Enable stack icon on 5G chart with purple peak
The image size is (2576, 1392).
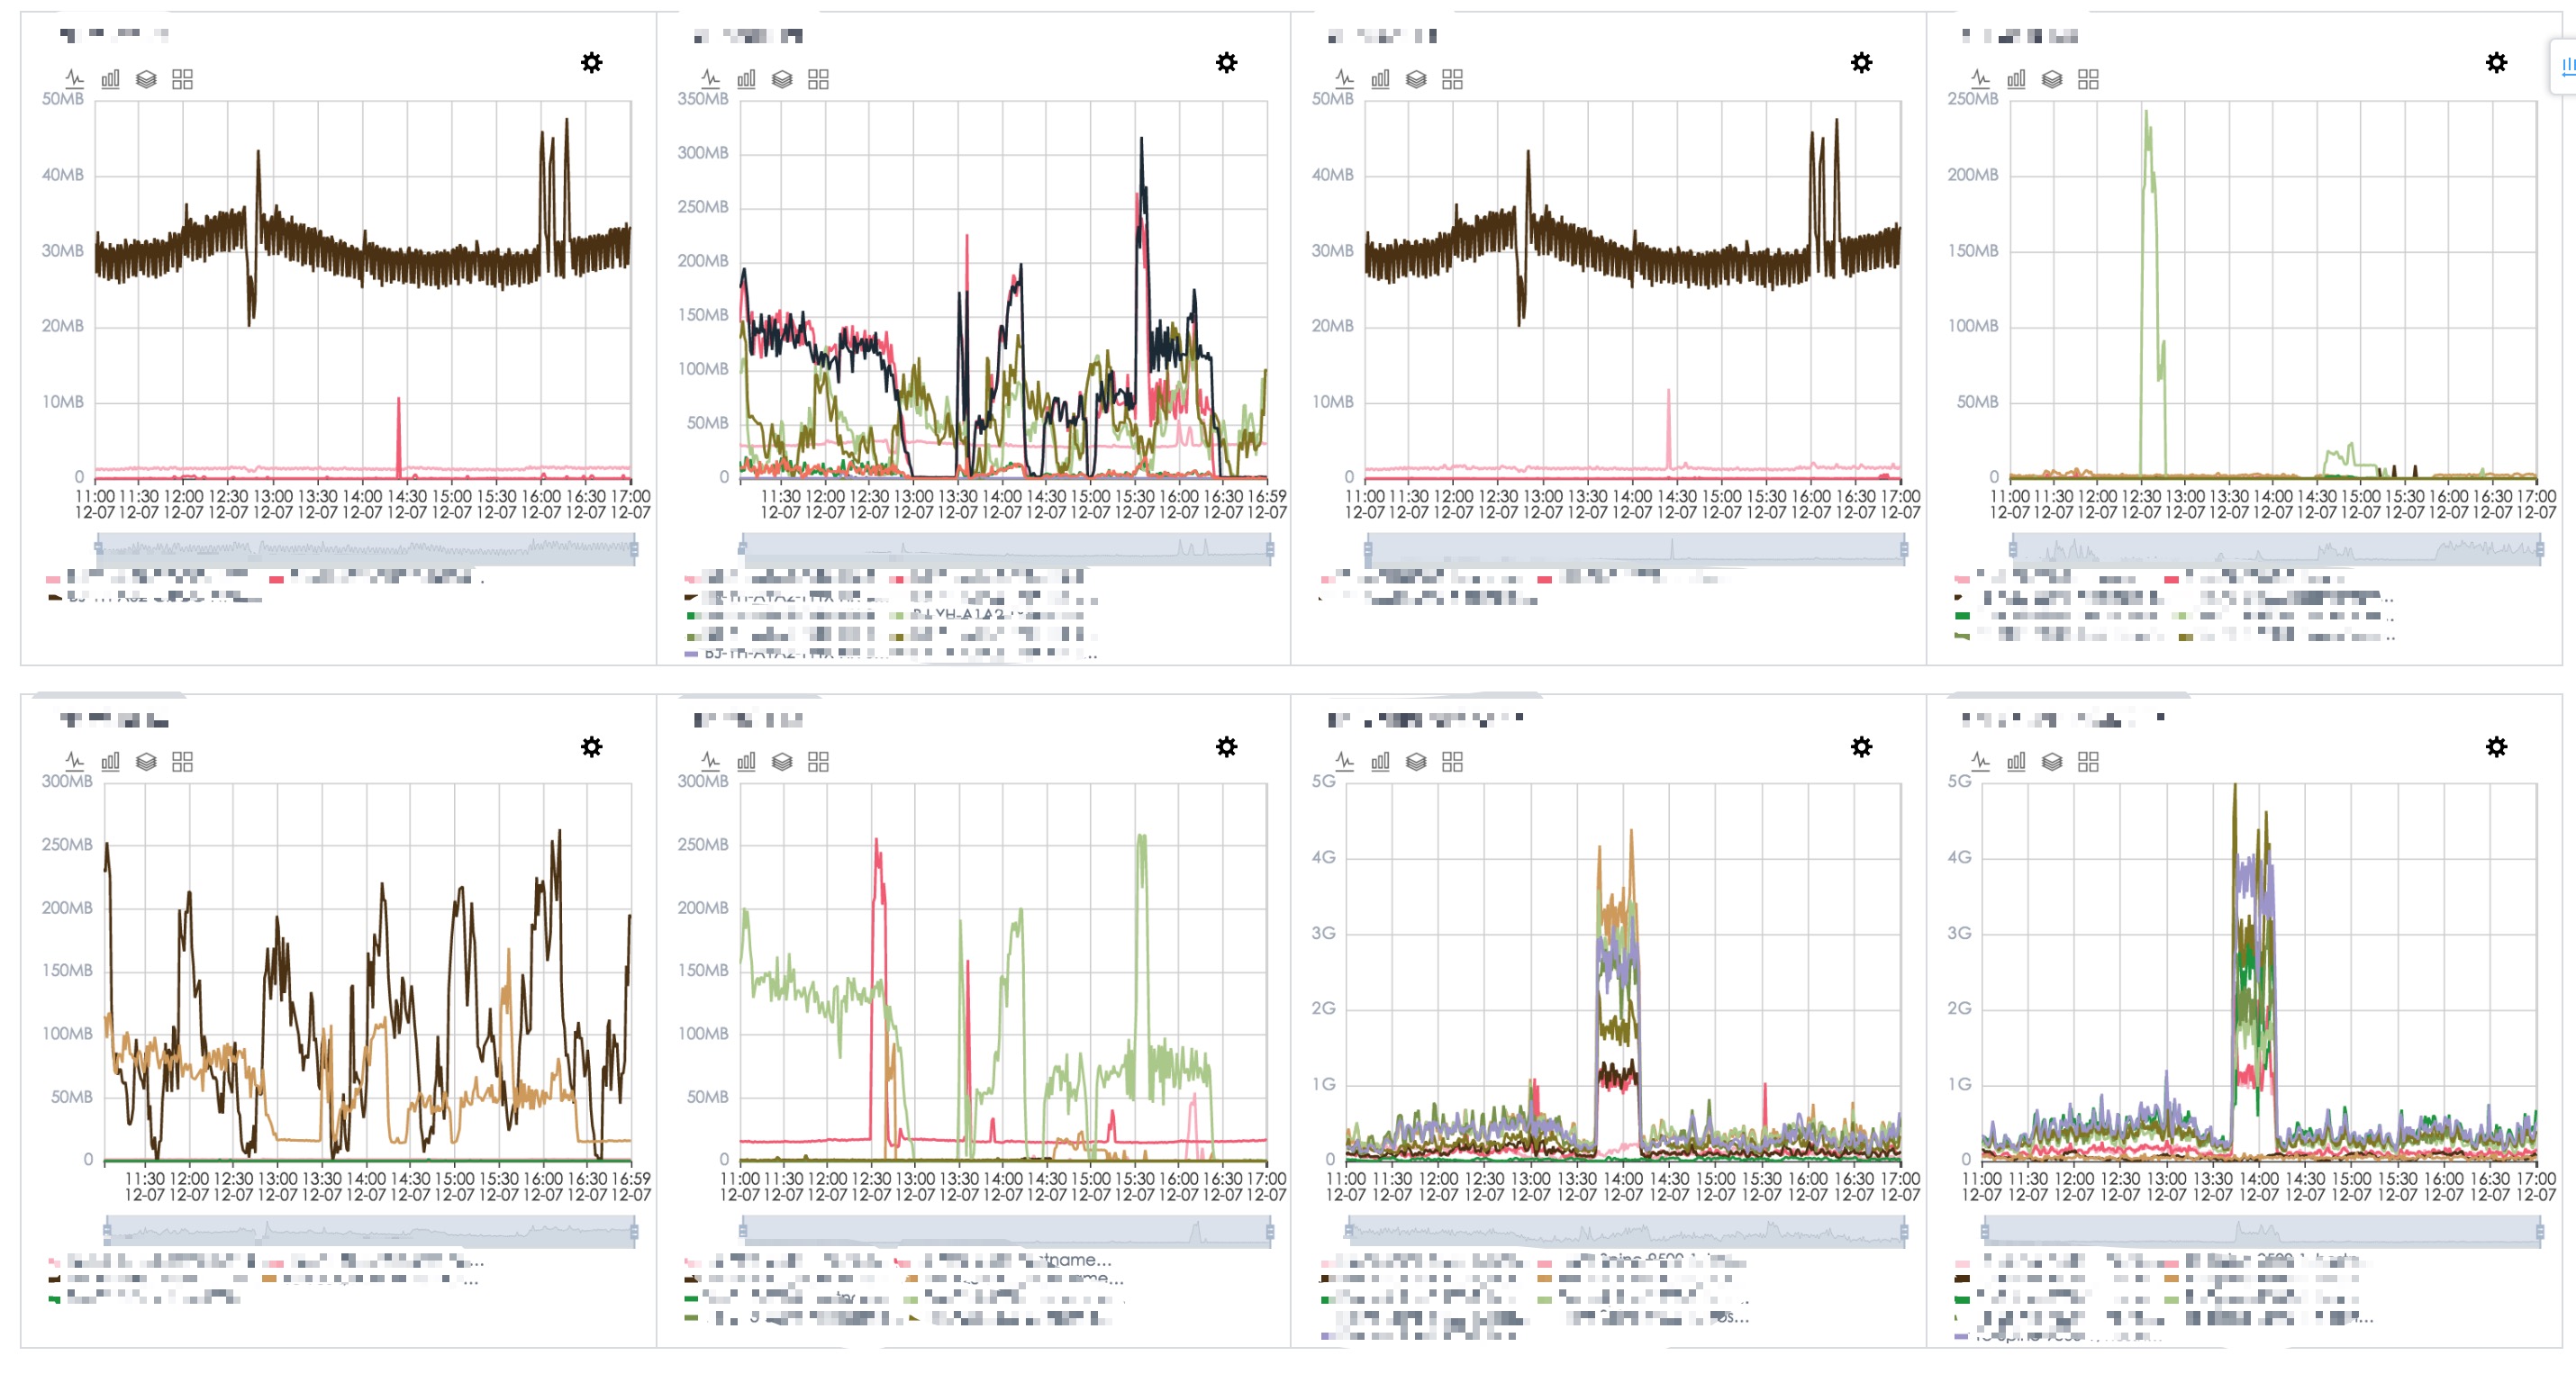point(2052,761)
